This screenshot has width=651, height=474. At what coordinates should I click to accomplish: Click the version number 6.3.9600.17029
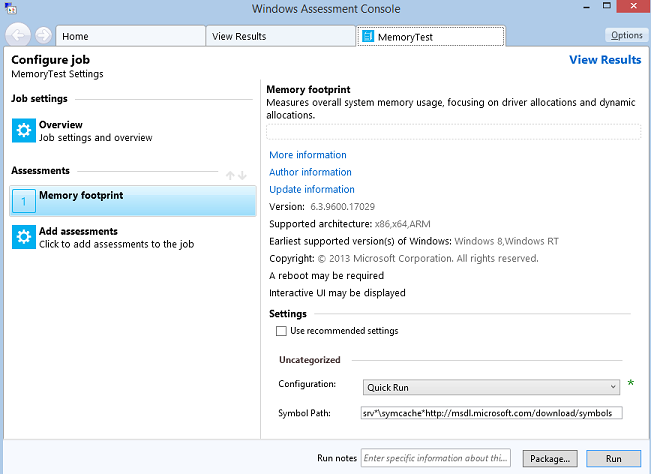pos(343,207)
